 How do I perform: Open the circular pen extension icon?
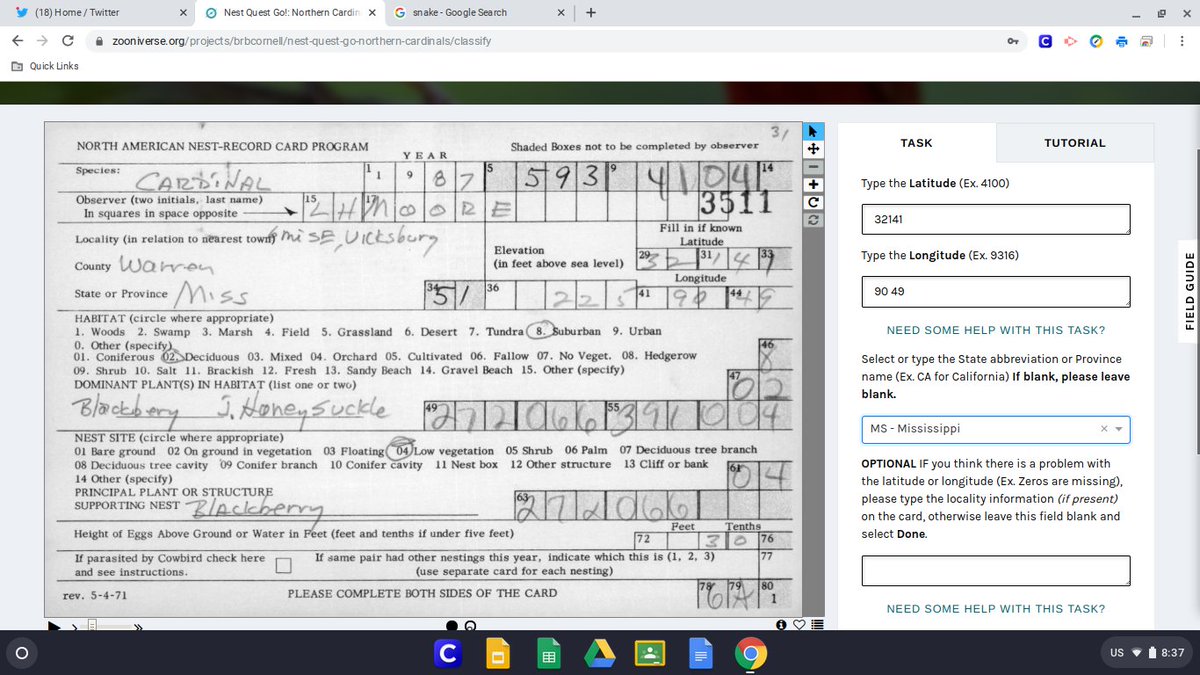coord(1096,41)
